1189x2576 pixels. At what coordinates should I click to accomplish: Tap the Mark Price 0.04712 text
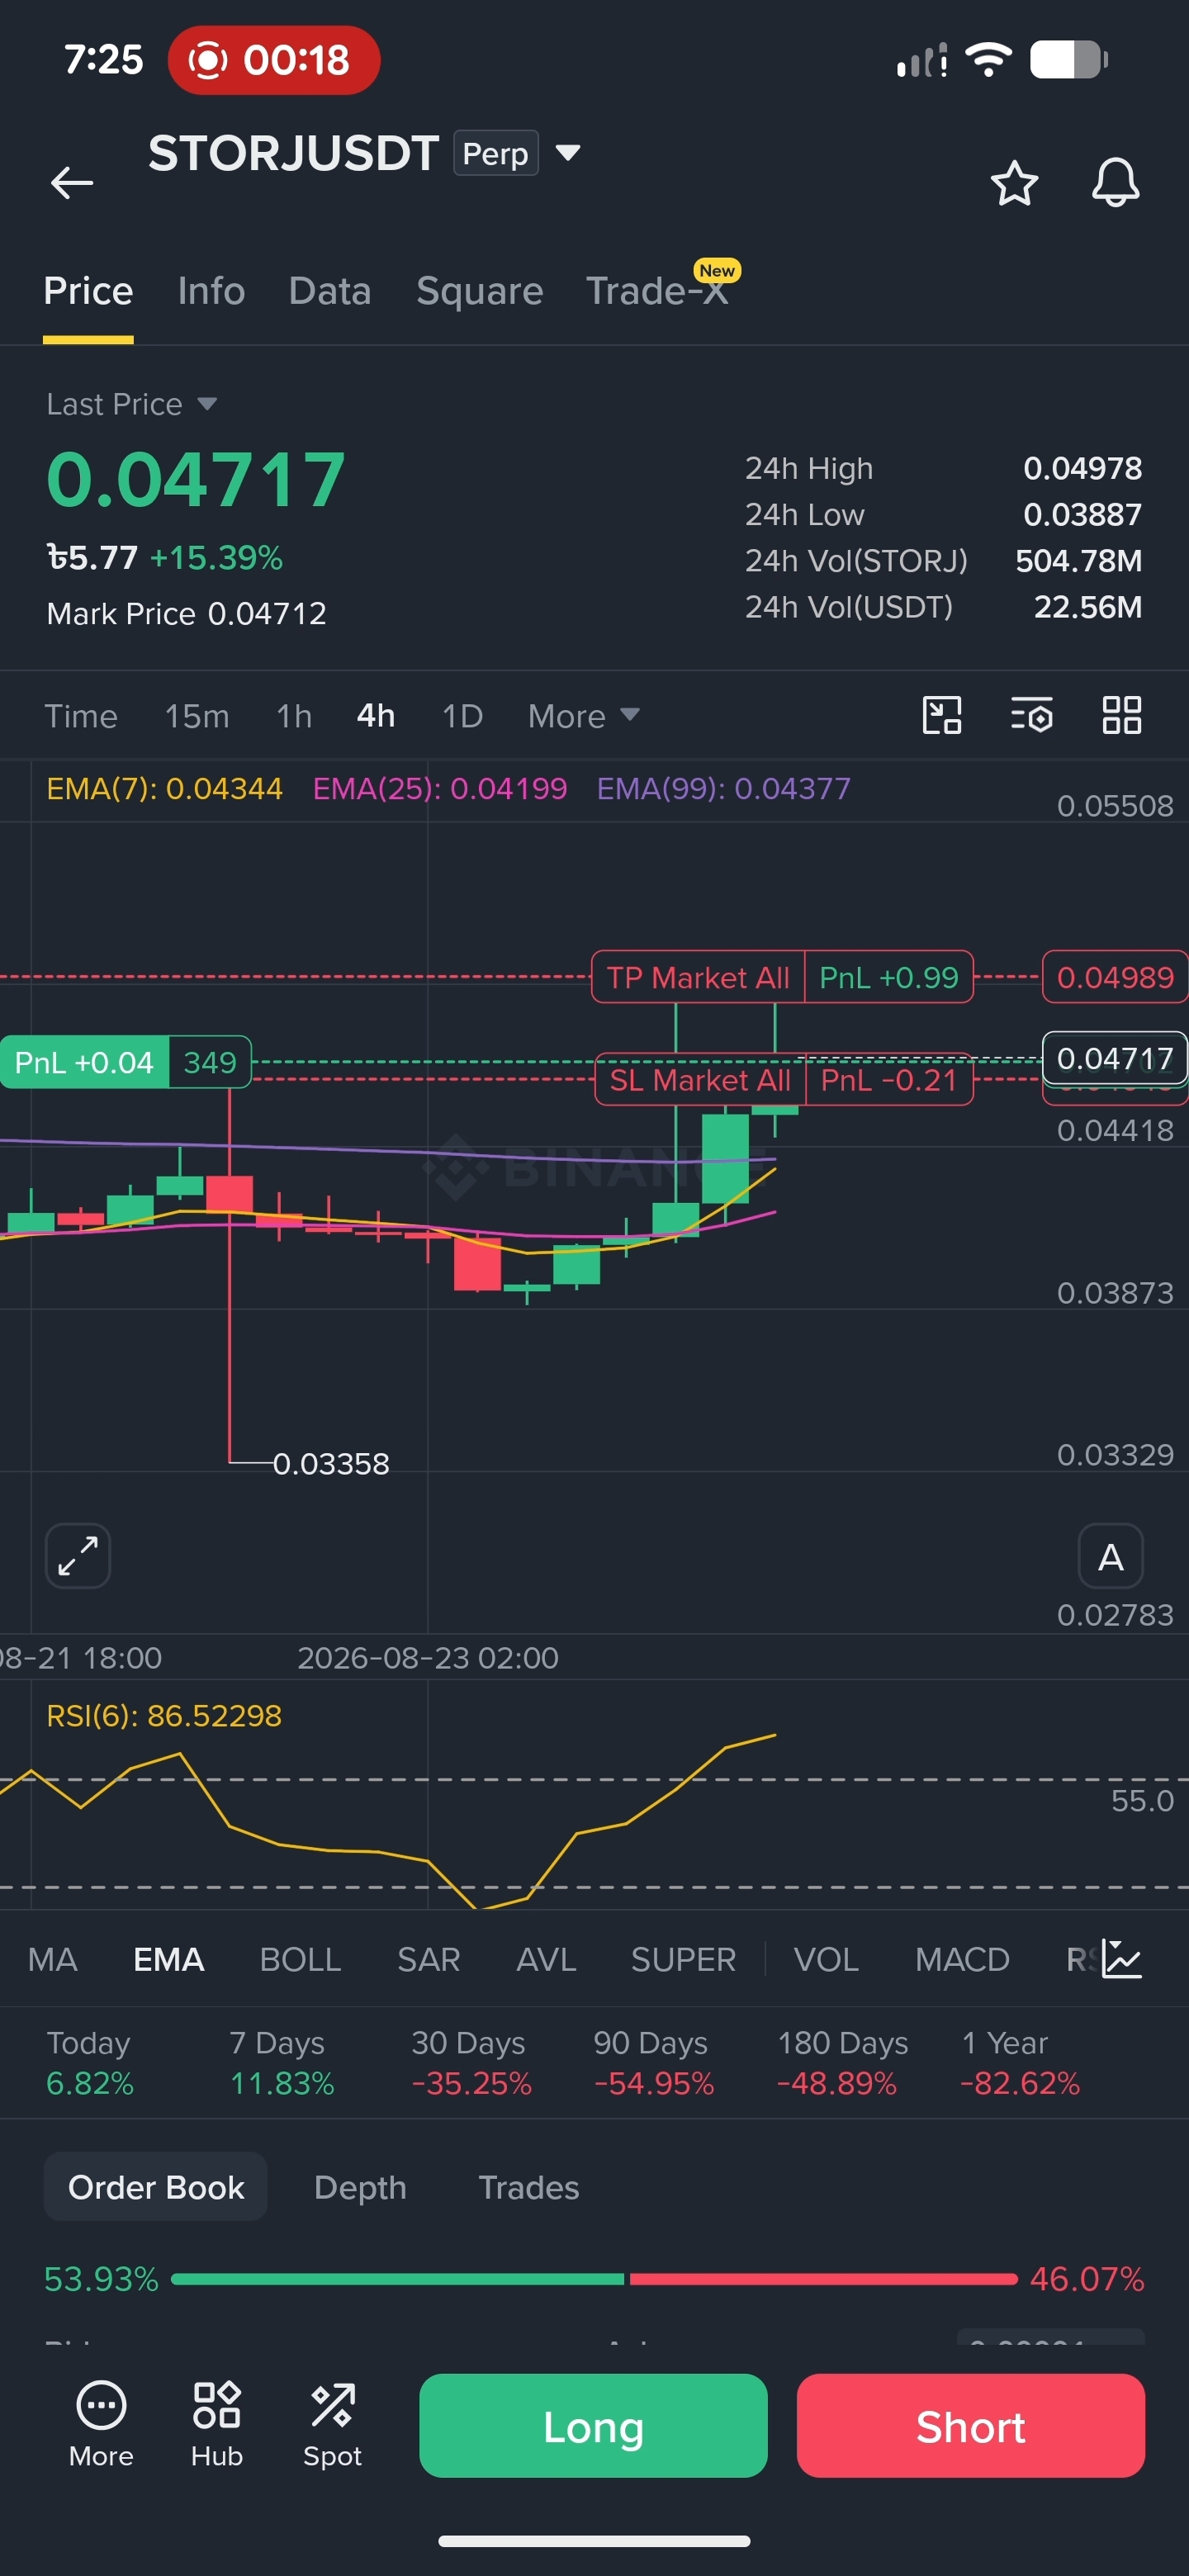coord(187,613)
